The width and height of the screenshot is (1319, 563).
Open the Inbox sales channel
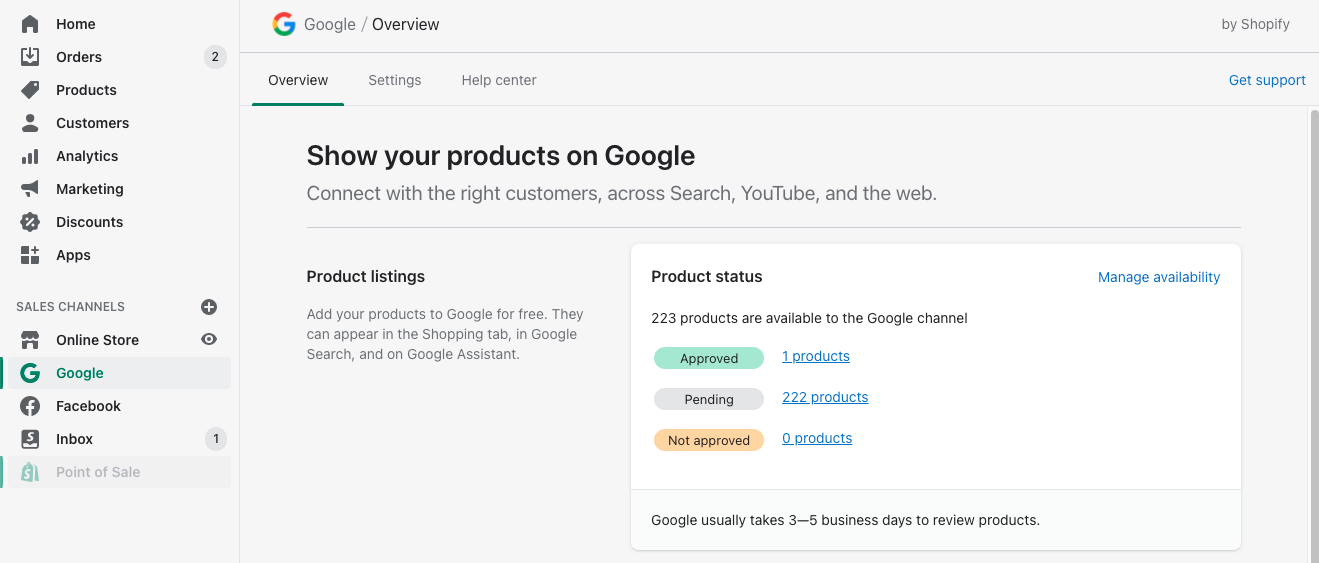point(74,439)
